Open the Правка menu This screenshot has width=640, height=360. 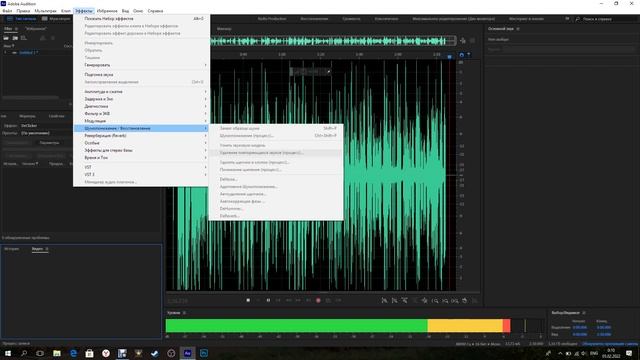click(x=23, y=11)
